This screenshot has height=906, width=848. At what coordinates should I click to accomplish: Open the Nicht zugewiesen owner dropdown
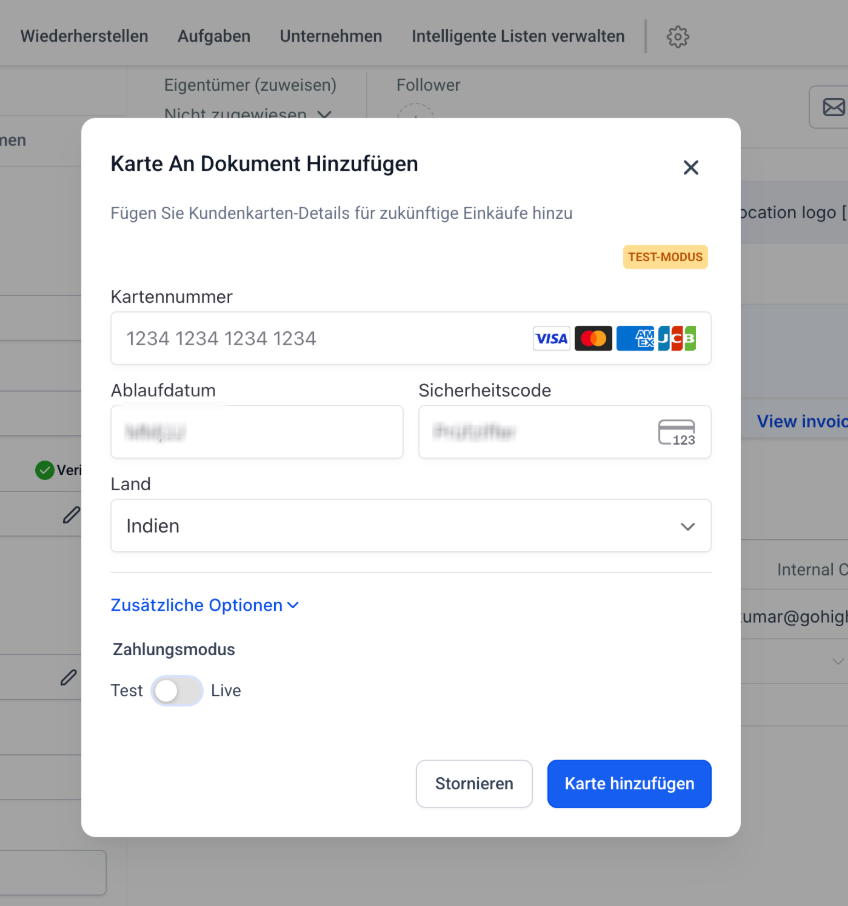point(247,113)
